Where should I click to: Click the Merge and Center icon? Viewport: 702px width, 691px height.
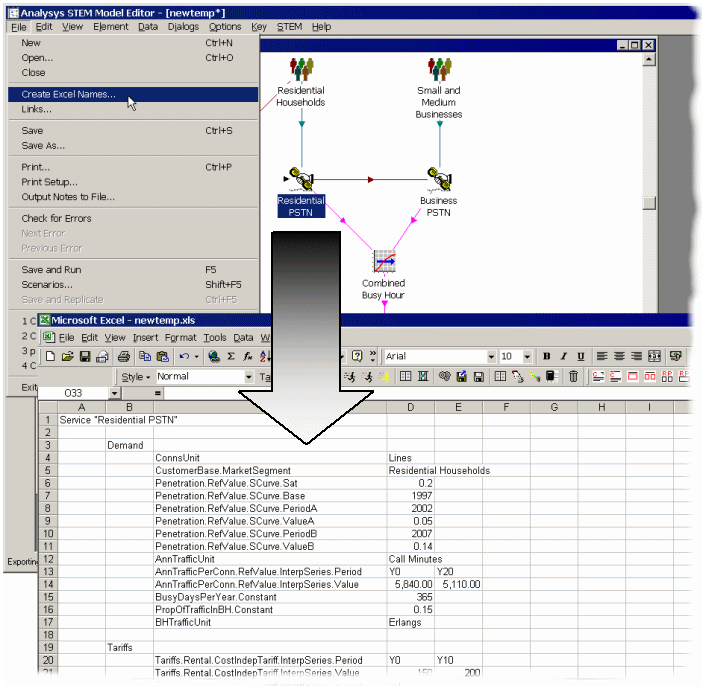click(654, 356)
